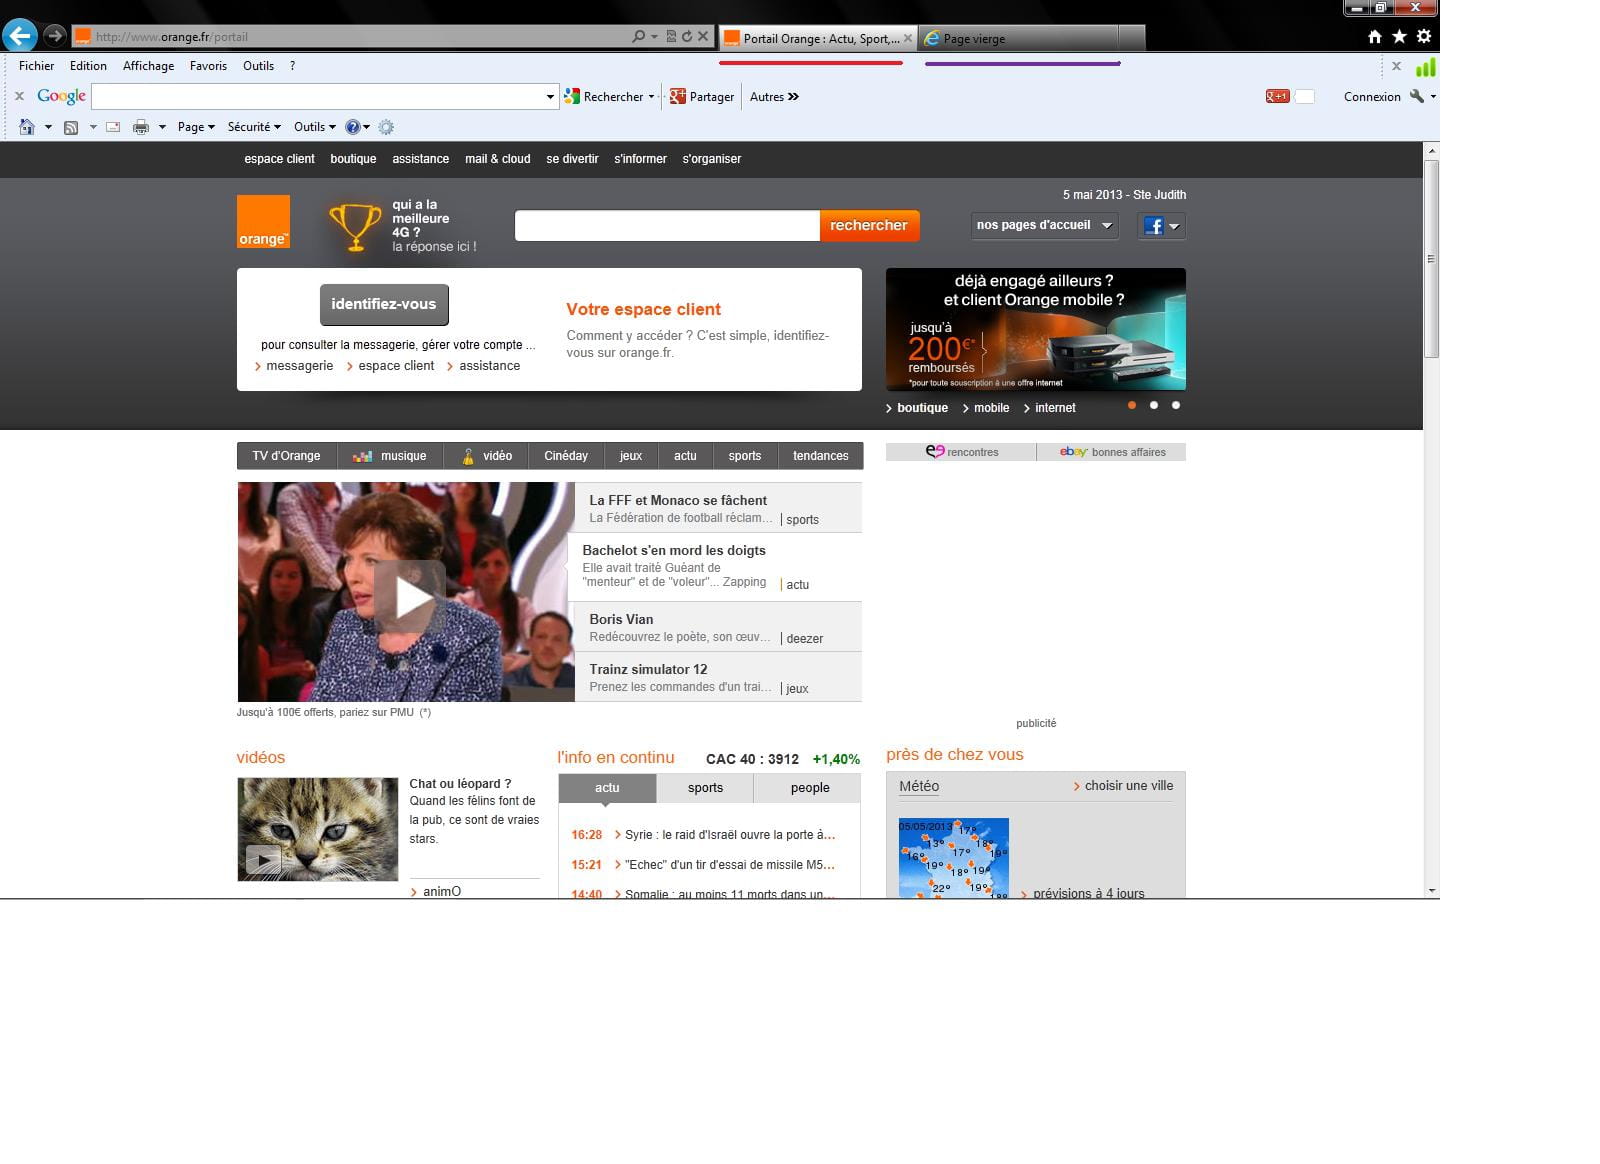
Task: Click the Print icon in command bar
Action: [x=141, y=127]
